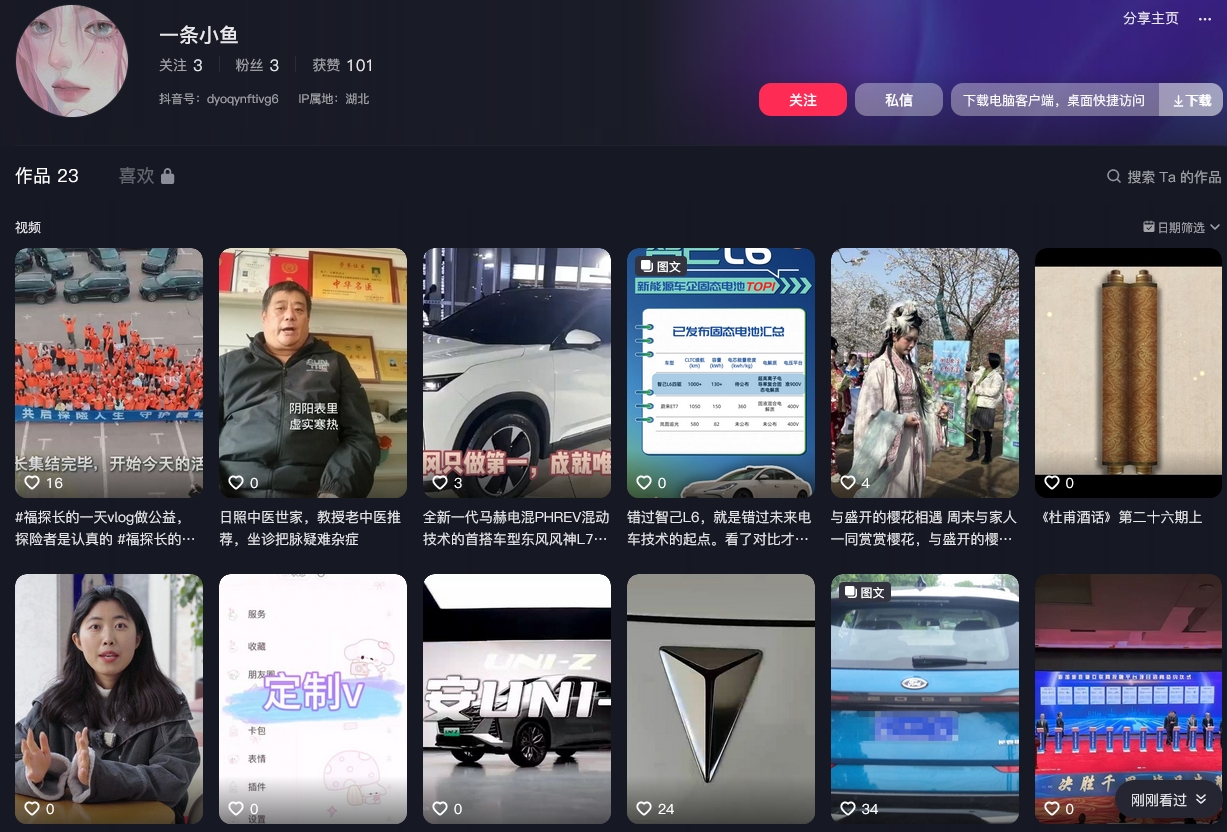Open the blue Ford car image post
The image size is (1227, 832).
(925, 699)
